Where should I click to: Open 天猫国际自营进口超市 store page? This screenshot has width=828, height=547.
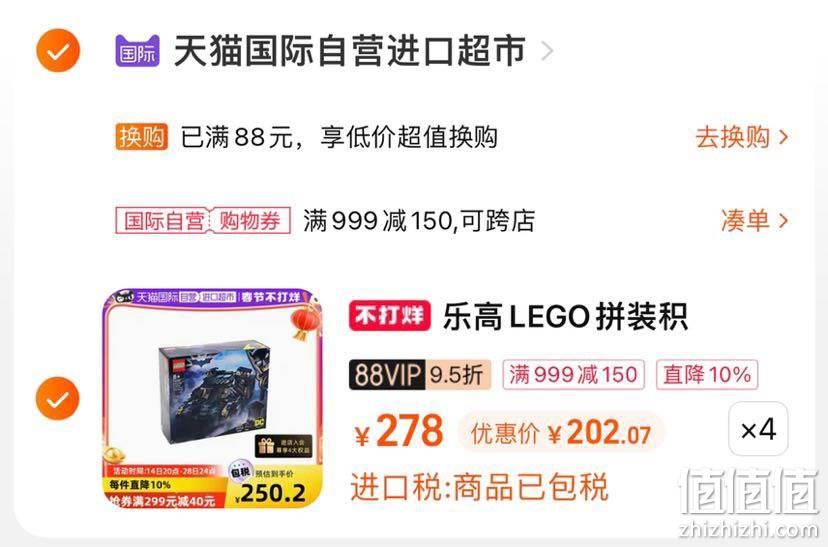pos(350,51)
